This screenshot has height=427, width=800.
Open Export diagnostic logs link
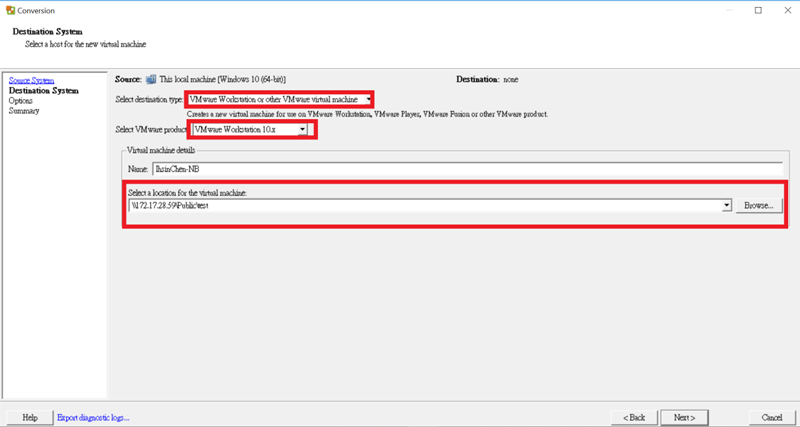(93, 417)
